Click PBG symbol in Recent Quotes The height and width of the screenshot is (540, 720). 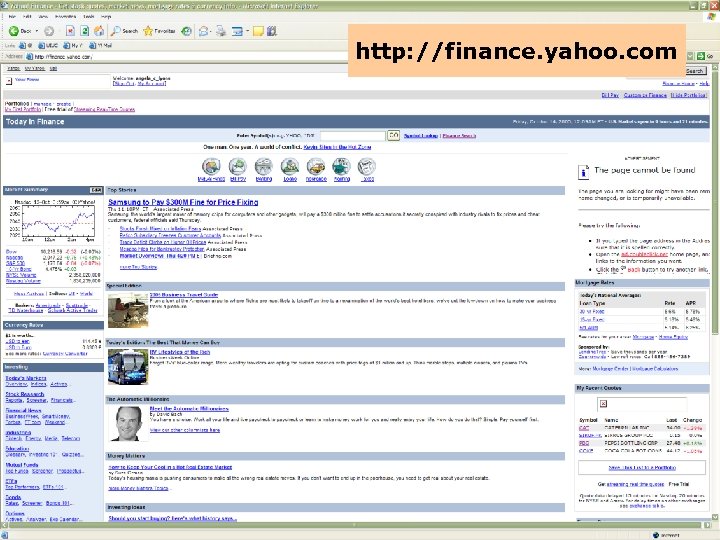(584, 443)
